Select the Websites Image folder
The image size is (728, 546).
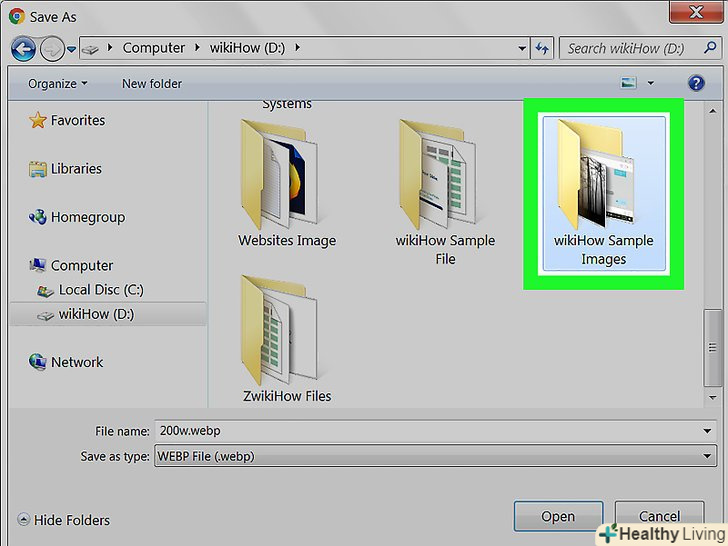286,184
